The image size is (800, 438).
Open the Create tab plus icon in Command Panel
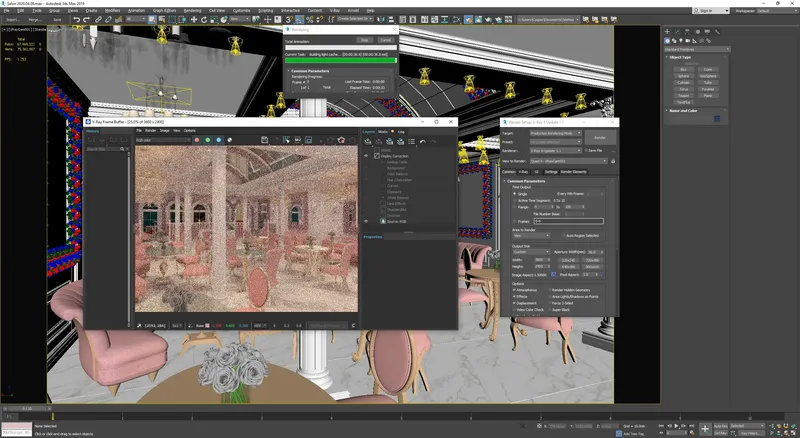pyautogui.click(x=667, y=32)
